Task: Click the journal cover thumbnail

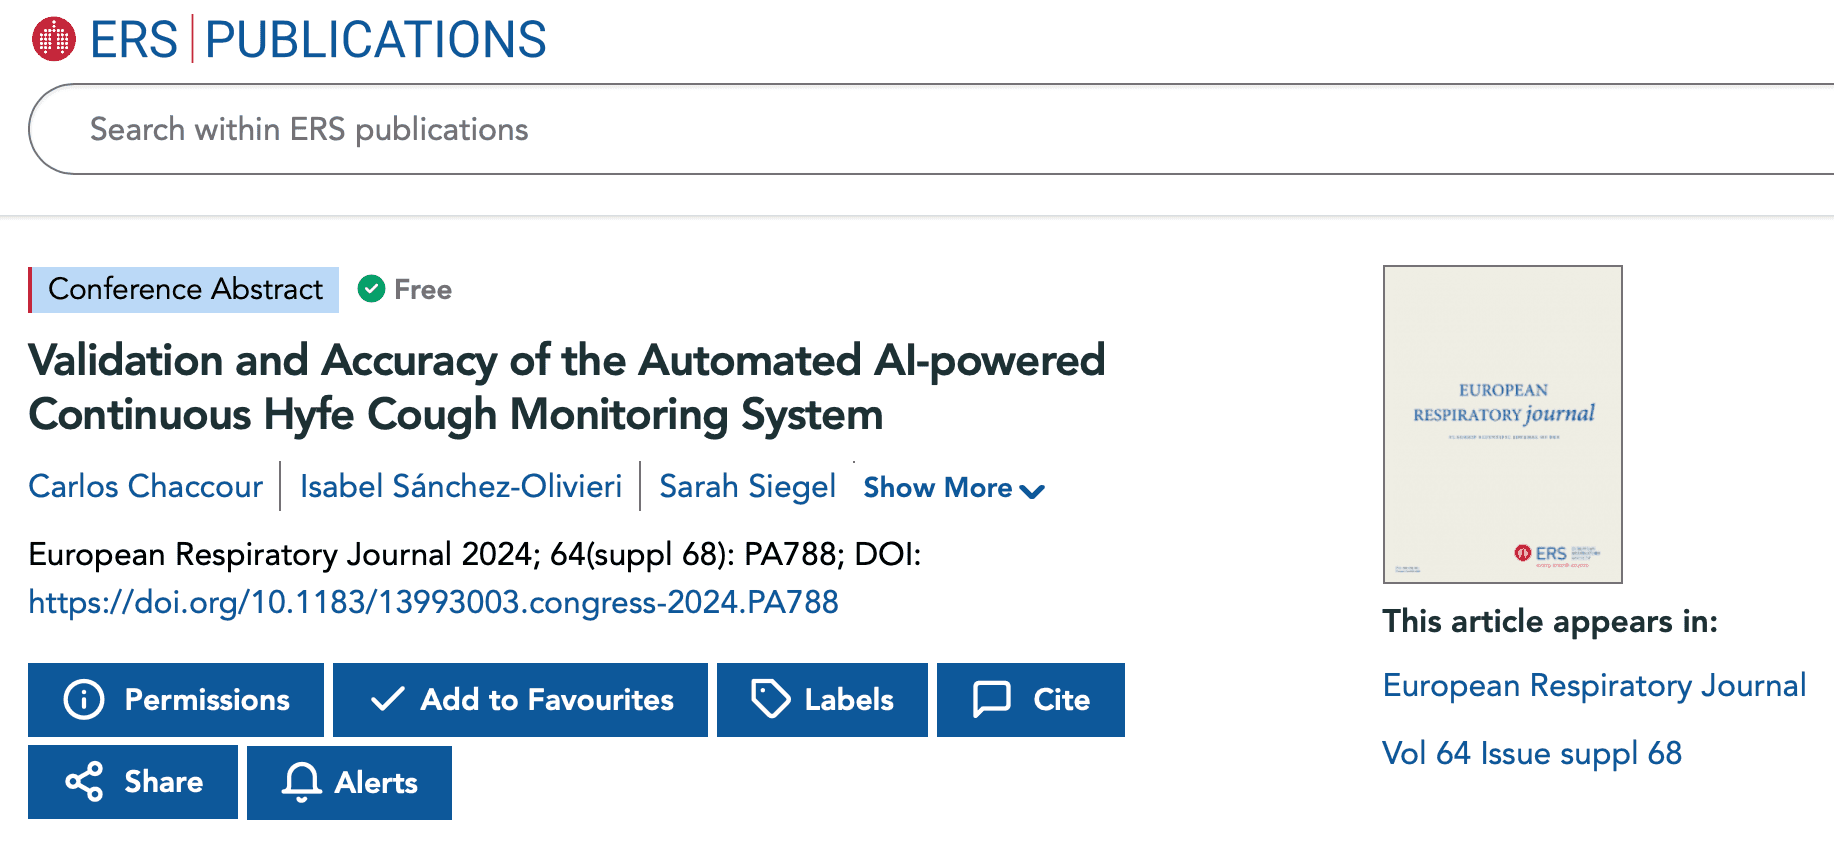Action: pyautogui.click(x=1502, y=423)
